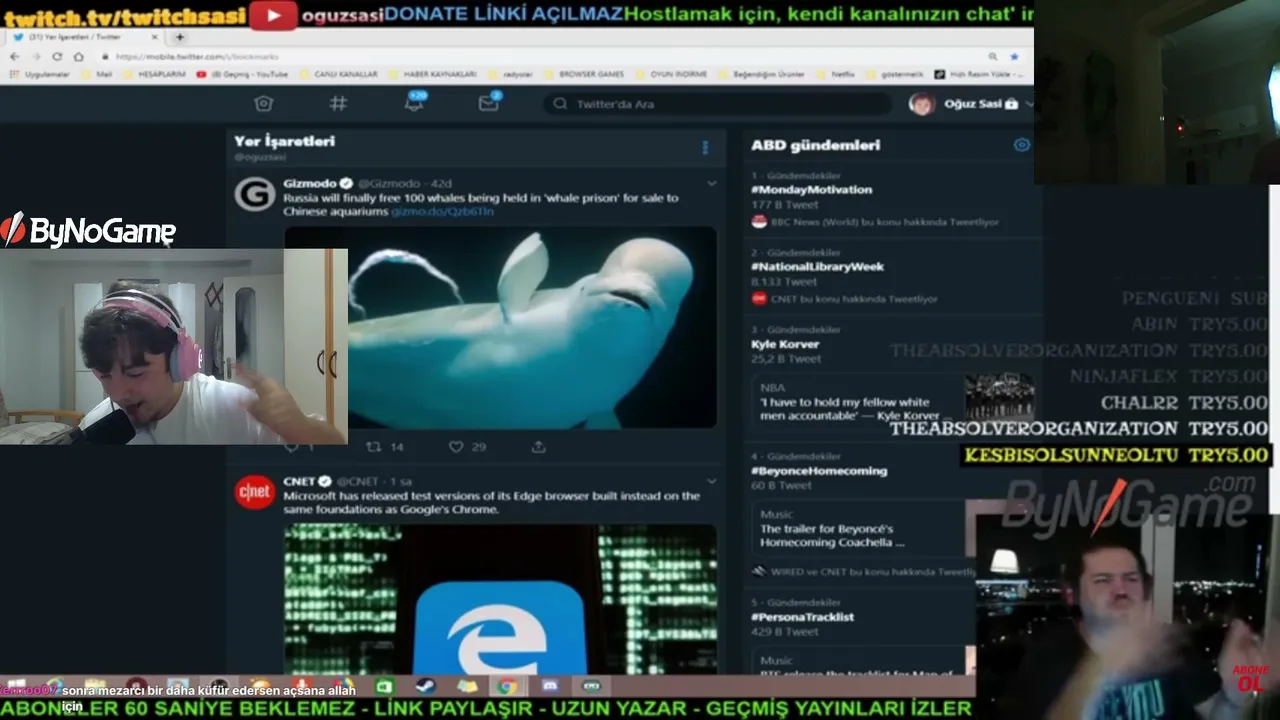Open the OYUN İNDİRME bookmark folder
The height and width of the screenshot is (720, 1280).
(x=671, y=74)
